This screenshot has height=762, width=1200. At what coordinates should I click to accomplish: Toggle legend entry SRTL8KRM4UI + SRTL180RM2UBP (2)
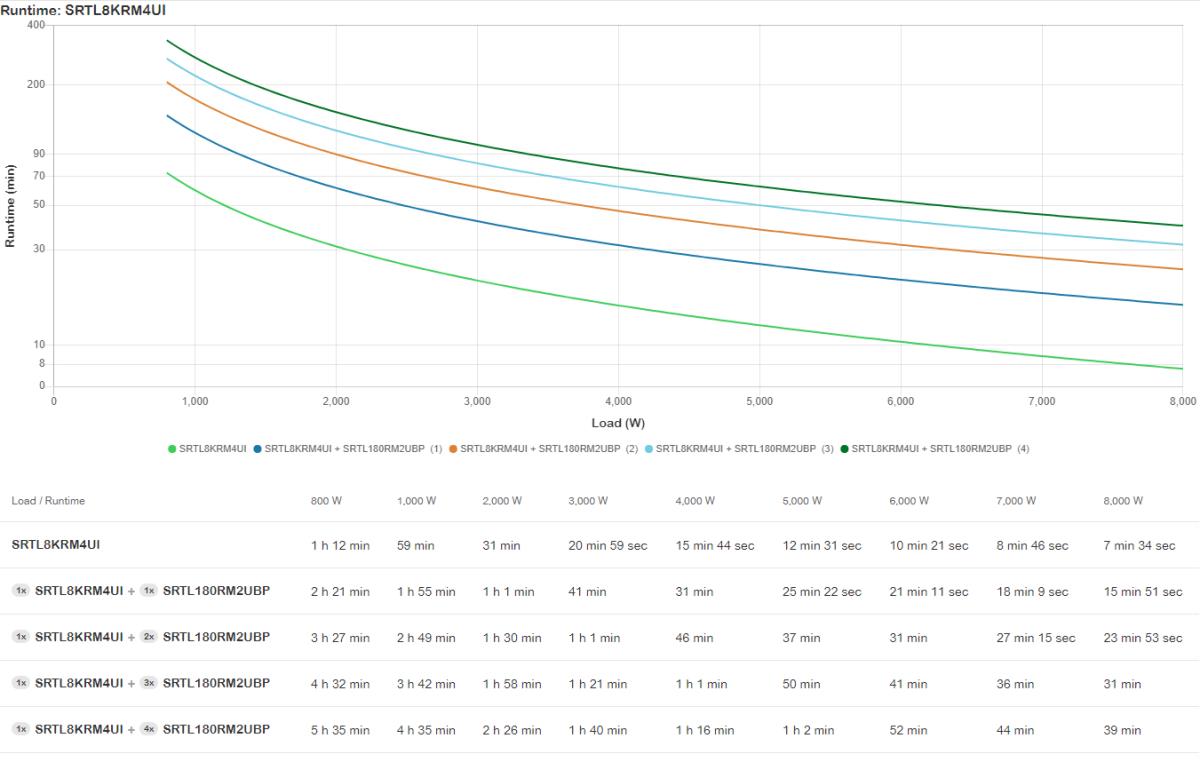(543, 449)
